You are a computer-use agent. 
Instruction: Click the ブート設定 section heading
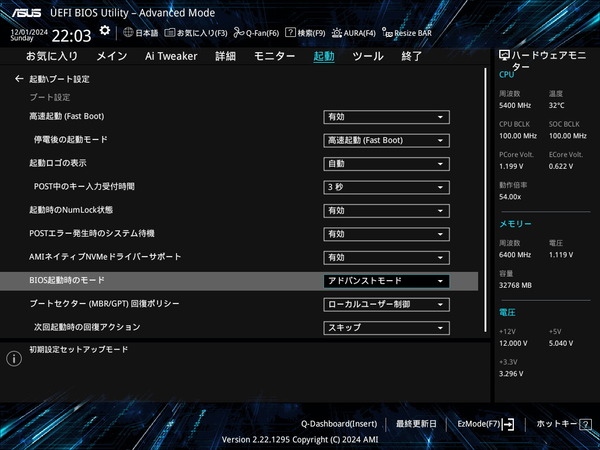(50, 97)
